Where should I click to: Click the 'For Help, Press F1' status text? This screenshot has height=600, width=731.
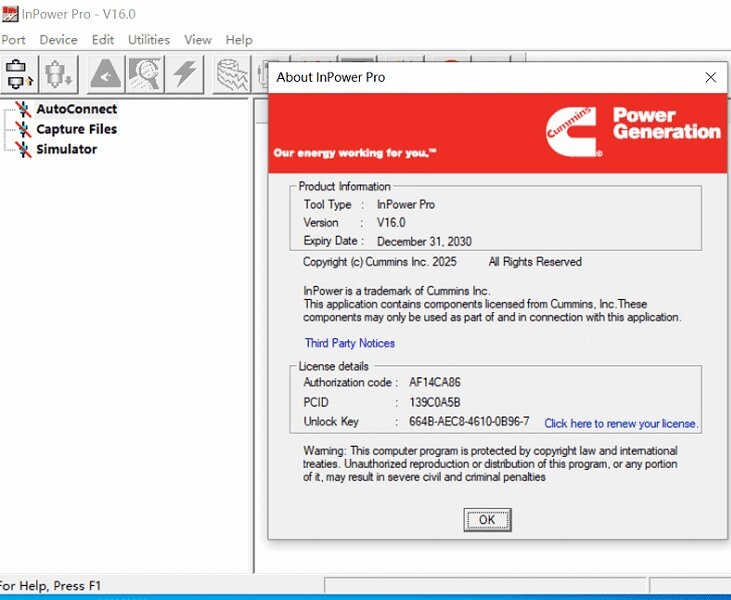(50, 586)
